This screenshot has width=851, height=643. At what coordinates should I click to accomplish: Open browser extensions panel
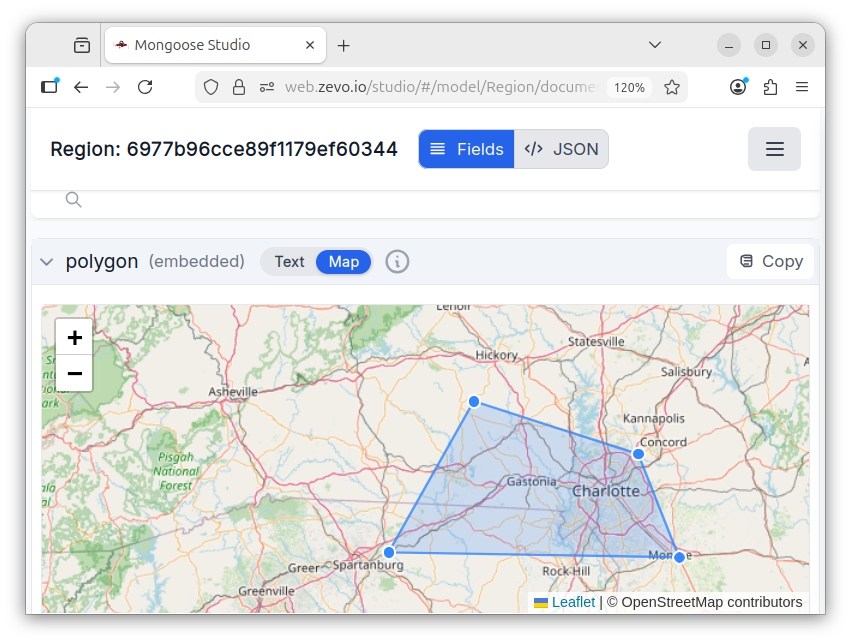[x=770, y=87]
